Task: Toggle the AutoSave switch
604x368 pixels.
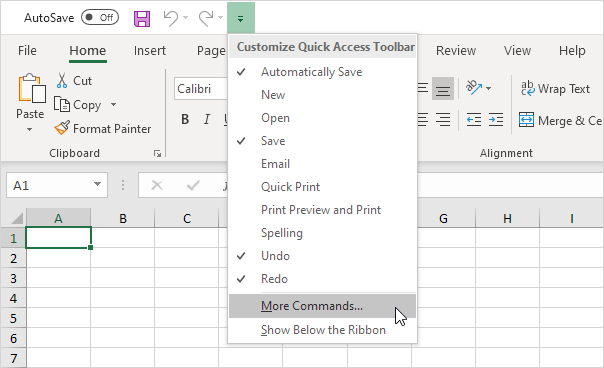Action: 100,18
